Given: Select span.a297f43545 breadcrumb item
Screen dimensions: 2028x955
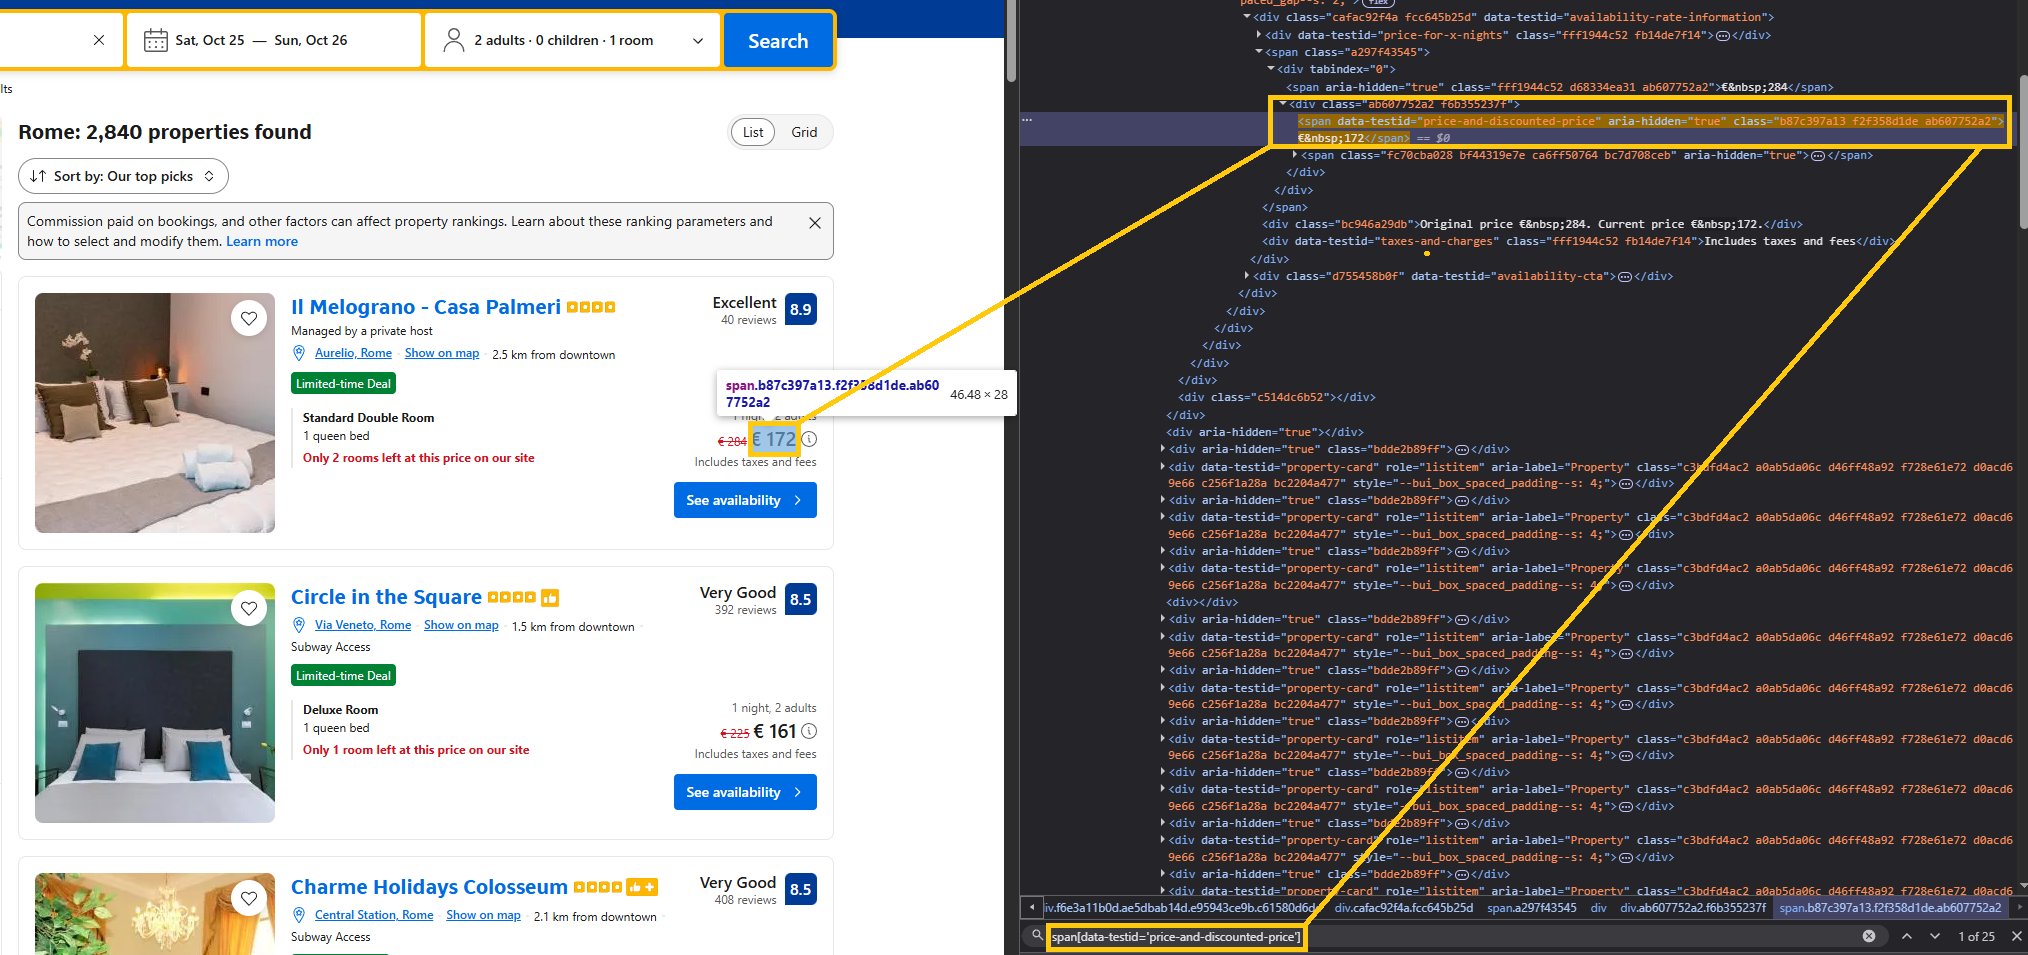Looking at the screenshot, I should (1531, 908).
